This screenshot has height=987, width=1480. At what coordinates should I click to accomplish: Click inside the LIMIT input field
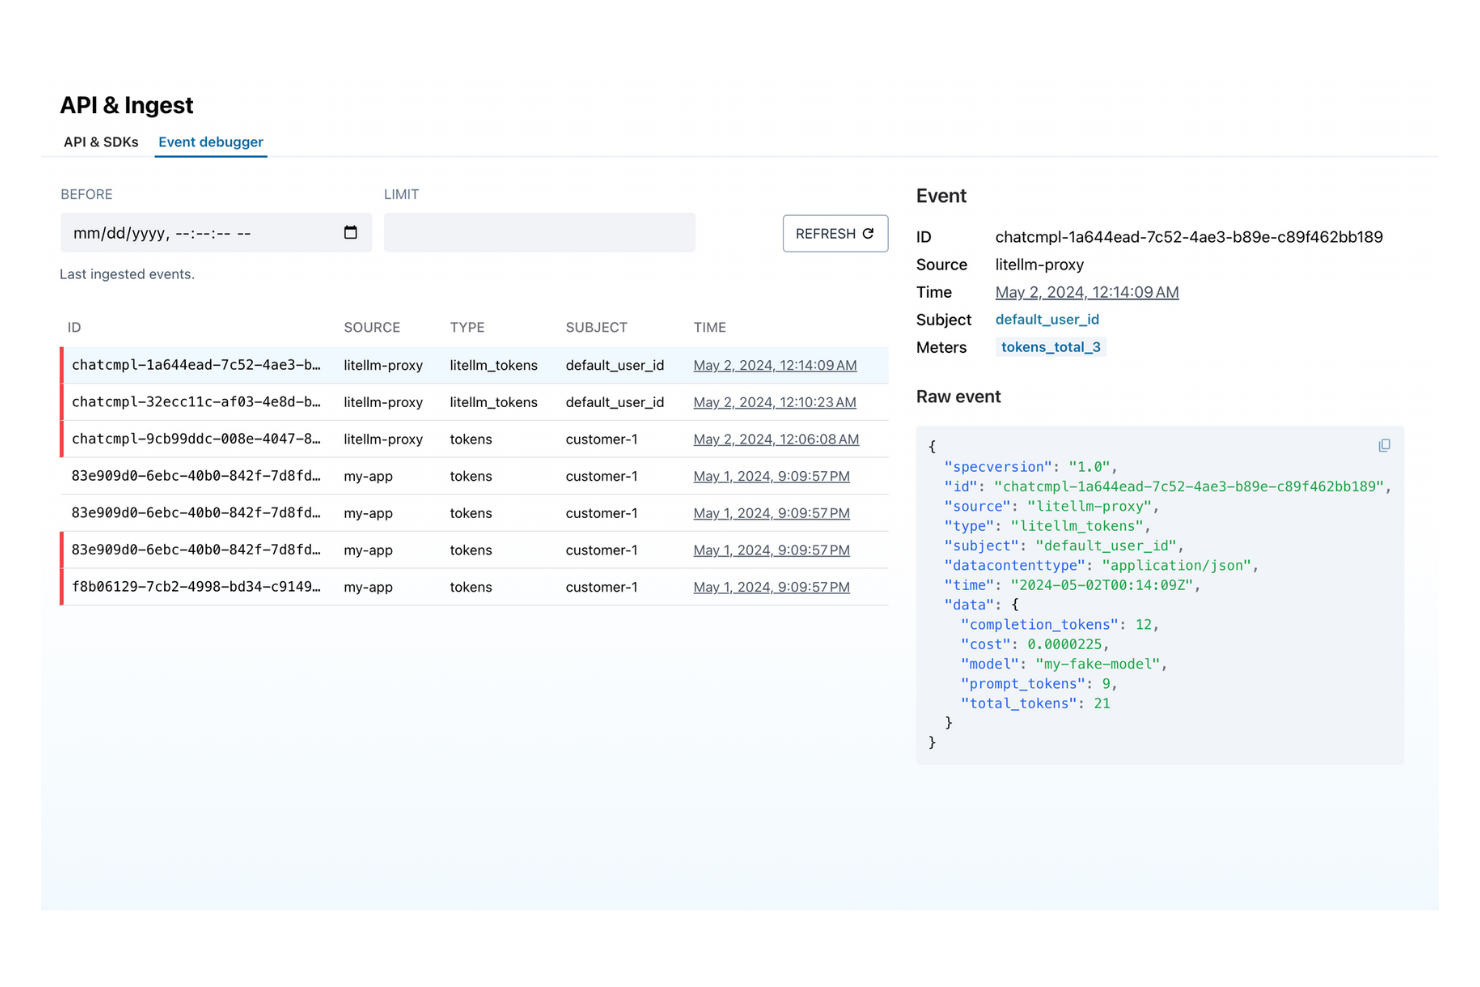539,232
